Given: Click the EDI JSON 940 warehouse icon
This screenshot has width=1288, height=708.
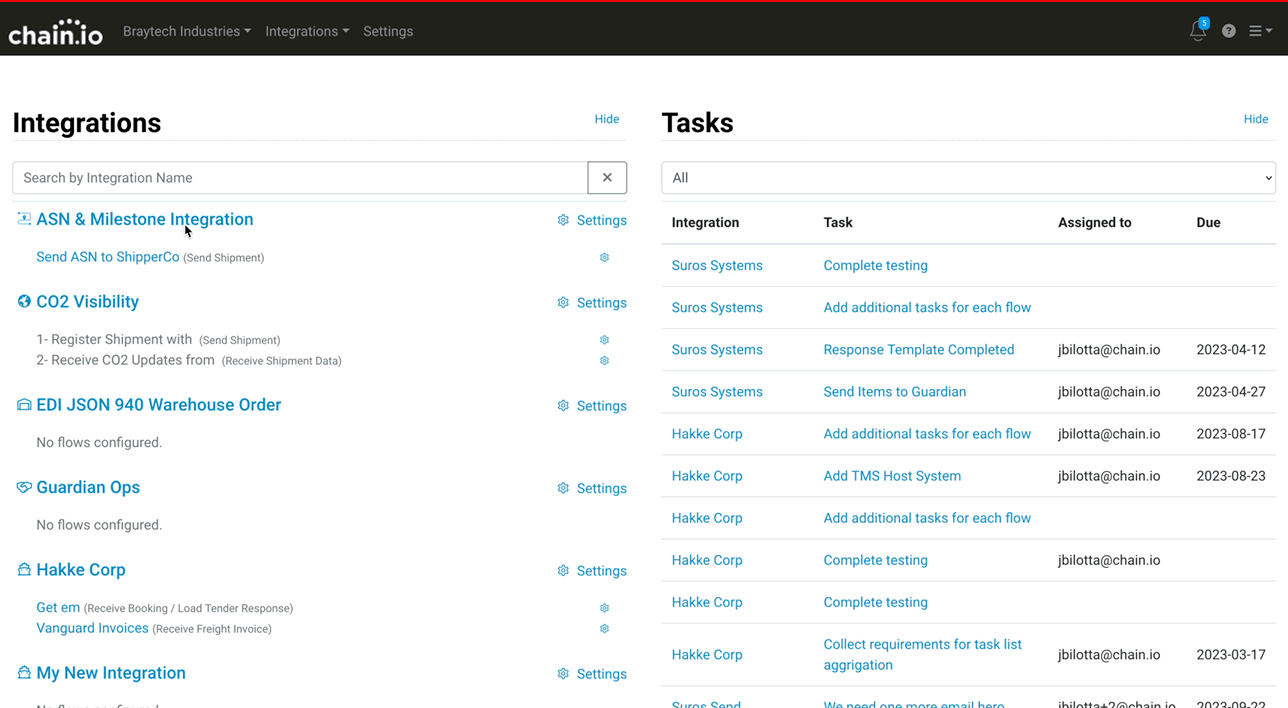Looking at the screenshot, I should click(x=24, y=404).
